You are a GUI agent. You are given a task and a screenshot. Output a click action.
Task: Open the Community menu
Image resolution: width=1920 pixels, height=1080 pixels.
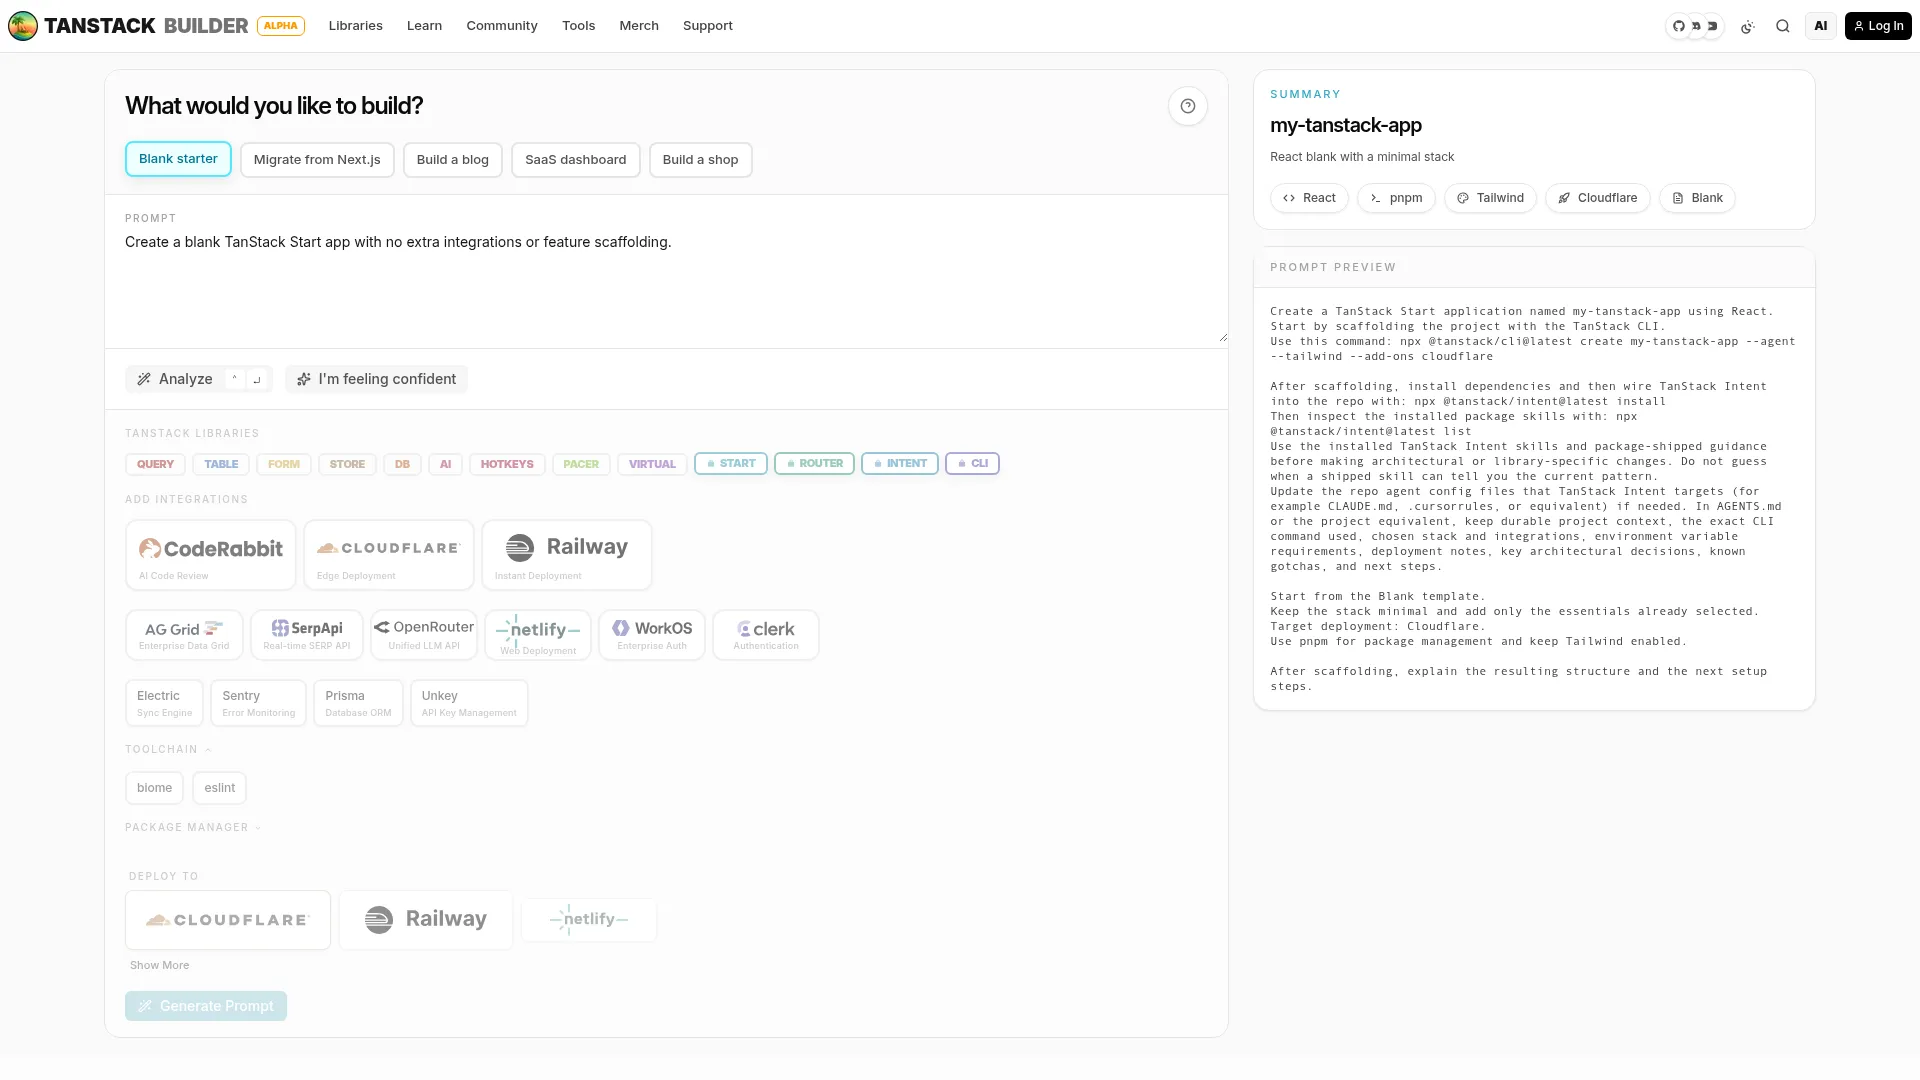(x=502, y=26)
